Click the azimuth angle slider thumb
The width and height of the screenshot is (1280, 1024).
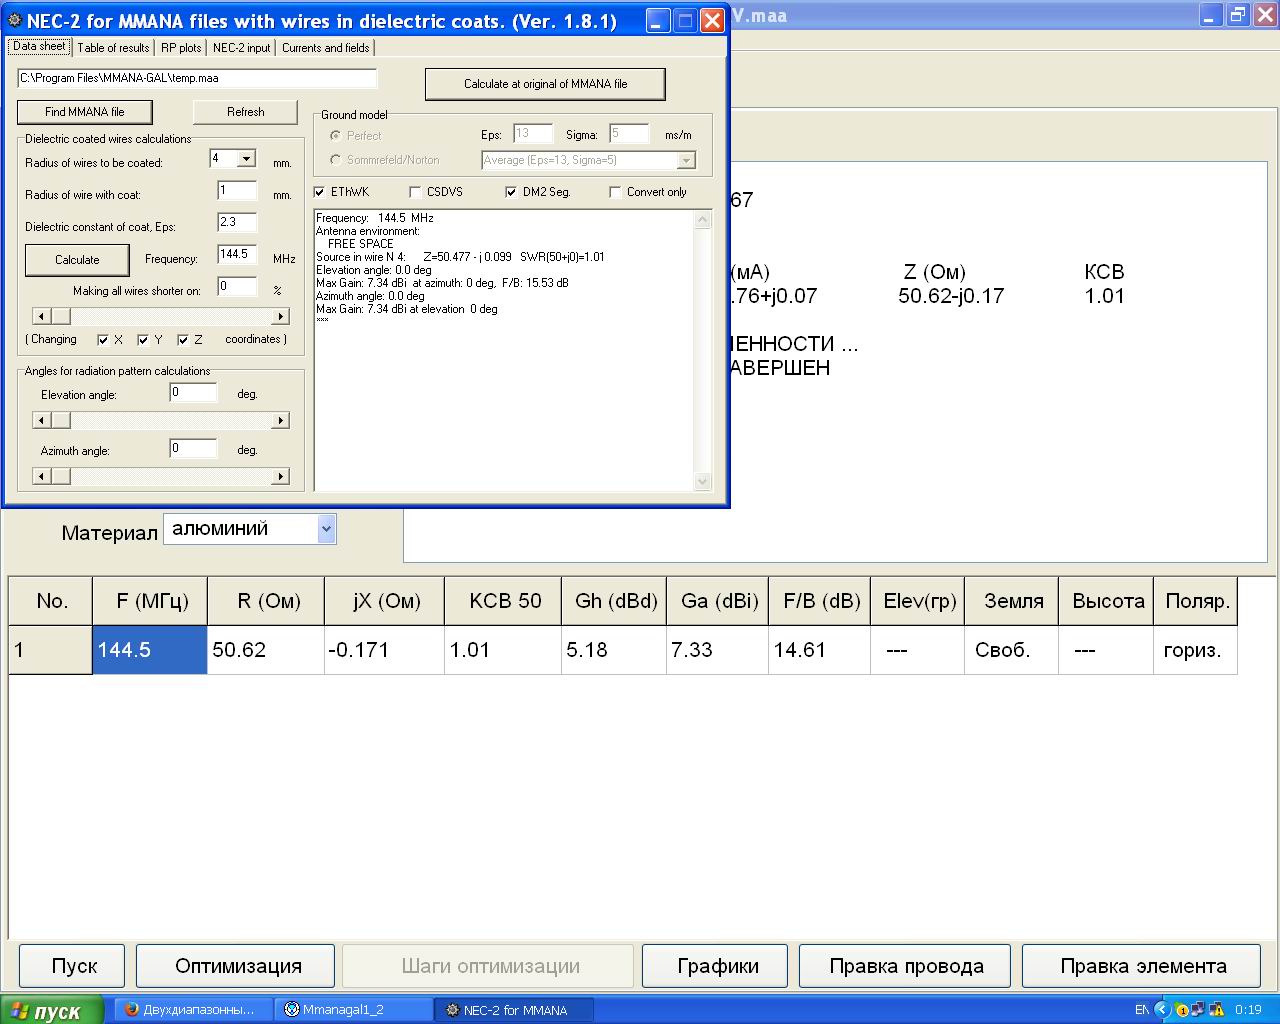60,477
